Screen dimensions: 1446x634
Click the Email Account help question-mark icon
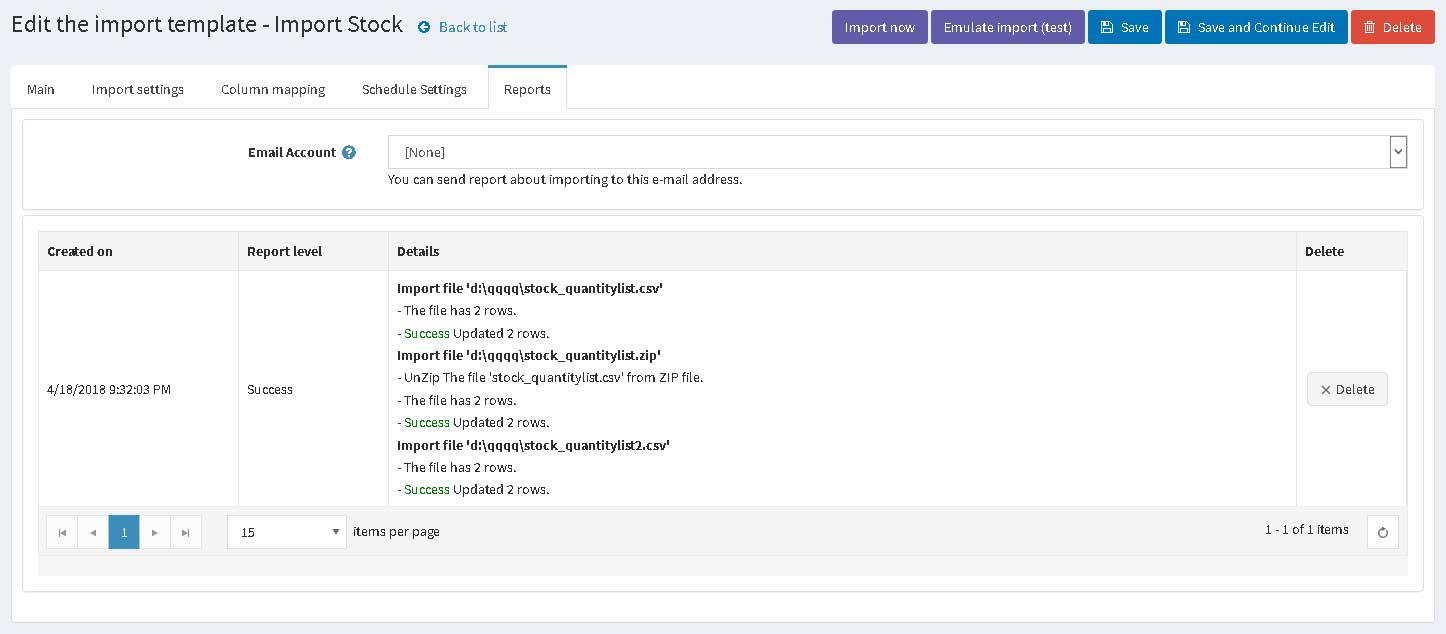coord(349,153)
